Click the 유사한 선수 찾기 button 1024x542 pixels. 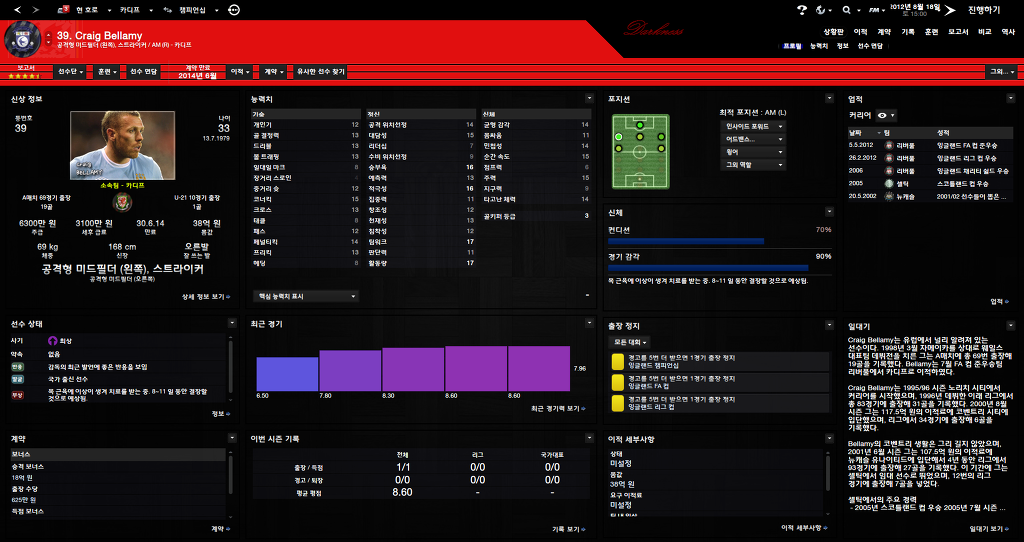[x=320, y=72]
